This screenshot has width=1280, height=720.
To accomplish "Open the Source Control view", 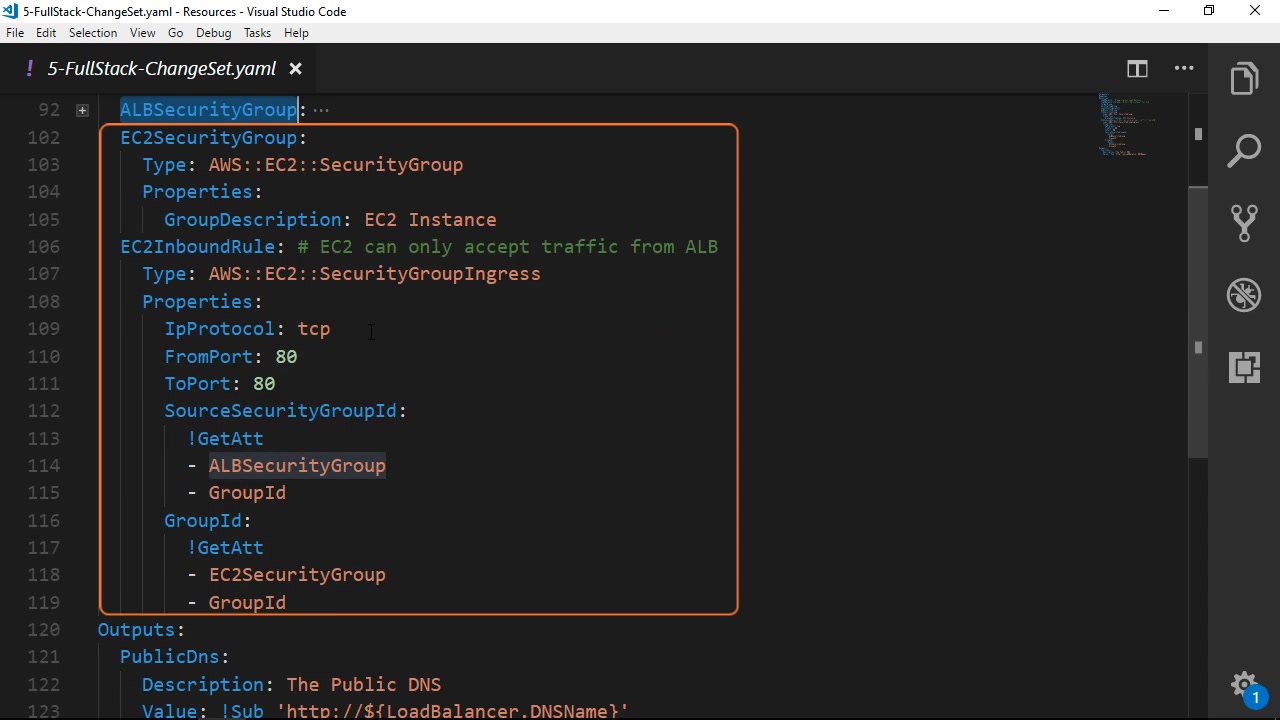I will click(1244, 223).
